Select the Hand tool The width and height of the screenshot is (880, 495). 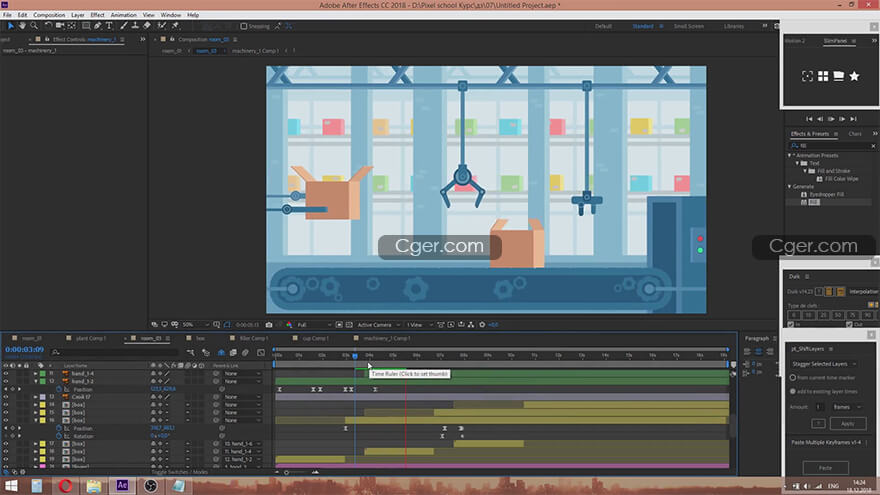22,26
